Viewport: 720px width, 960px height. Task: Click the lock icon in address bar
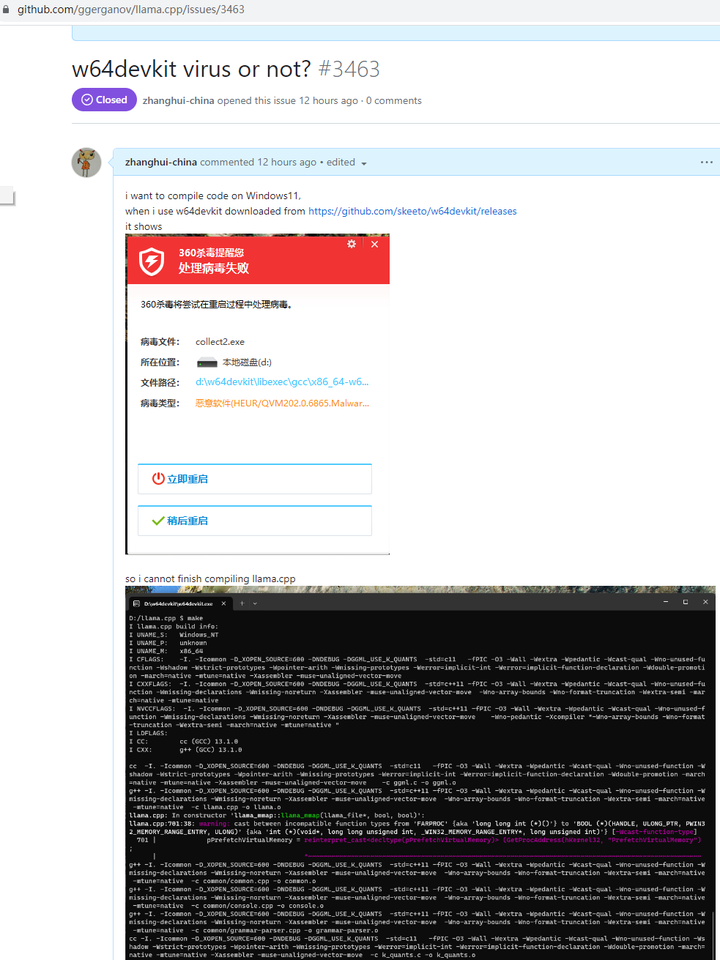click(6, 10)
